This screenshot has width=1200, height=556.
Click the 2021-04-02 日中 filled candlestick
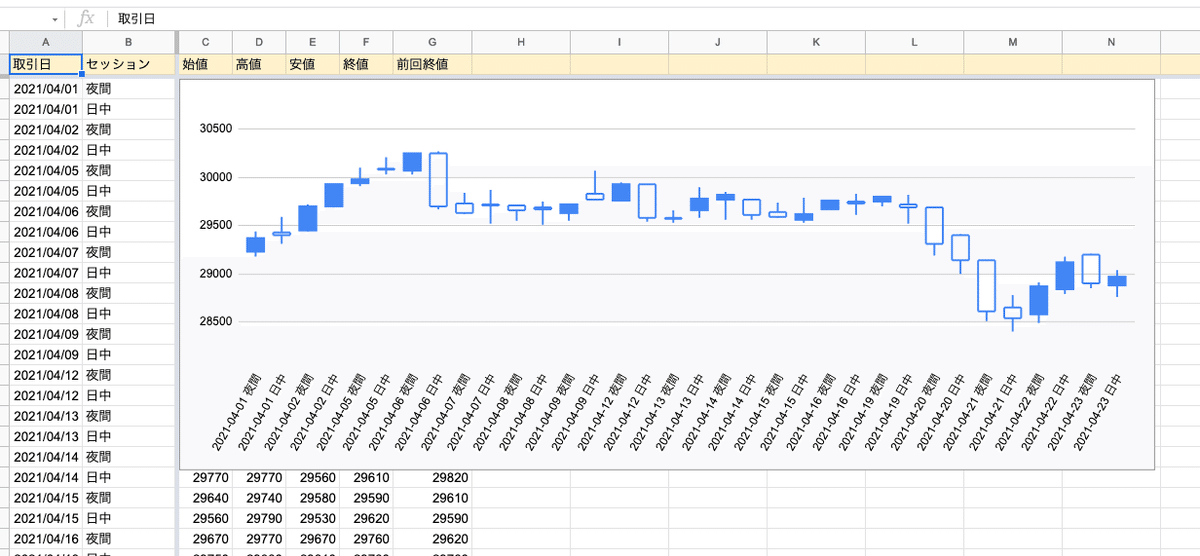coord(334,194)
